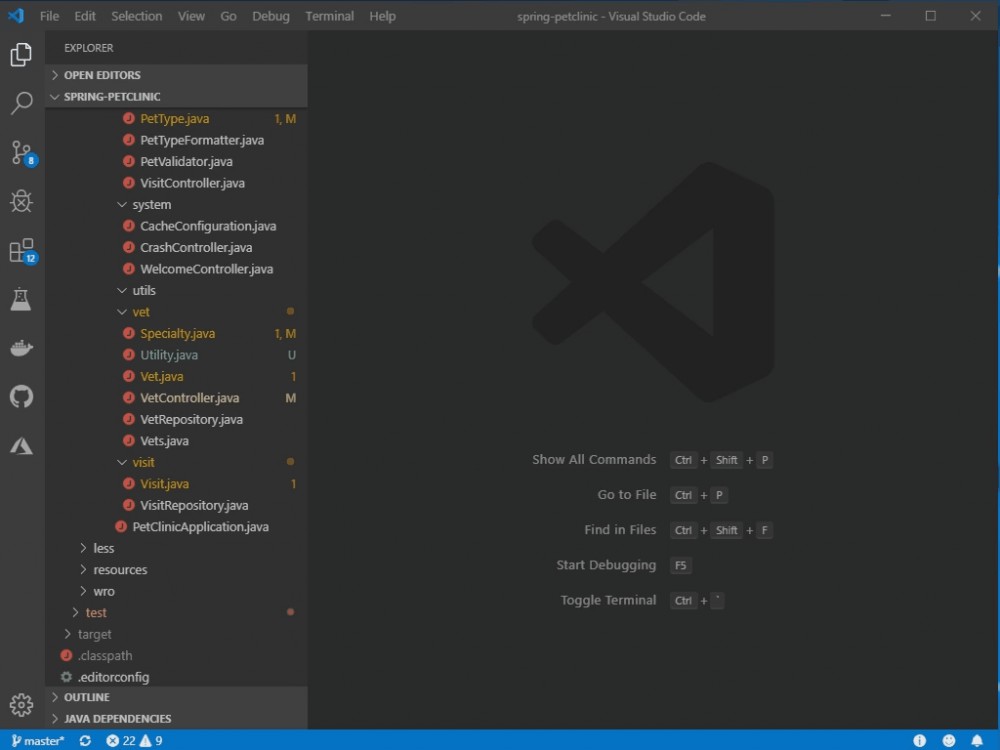Image resolution: width=1000 pixels, height=750 pixels.
Task: Expand the Open Editors section
Action: pyautogui.click(x=177, y=75)
